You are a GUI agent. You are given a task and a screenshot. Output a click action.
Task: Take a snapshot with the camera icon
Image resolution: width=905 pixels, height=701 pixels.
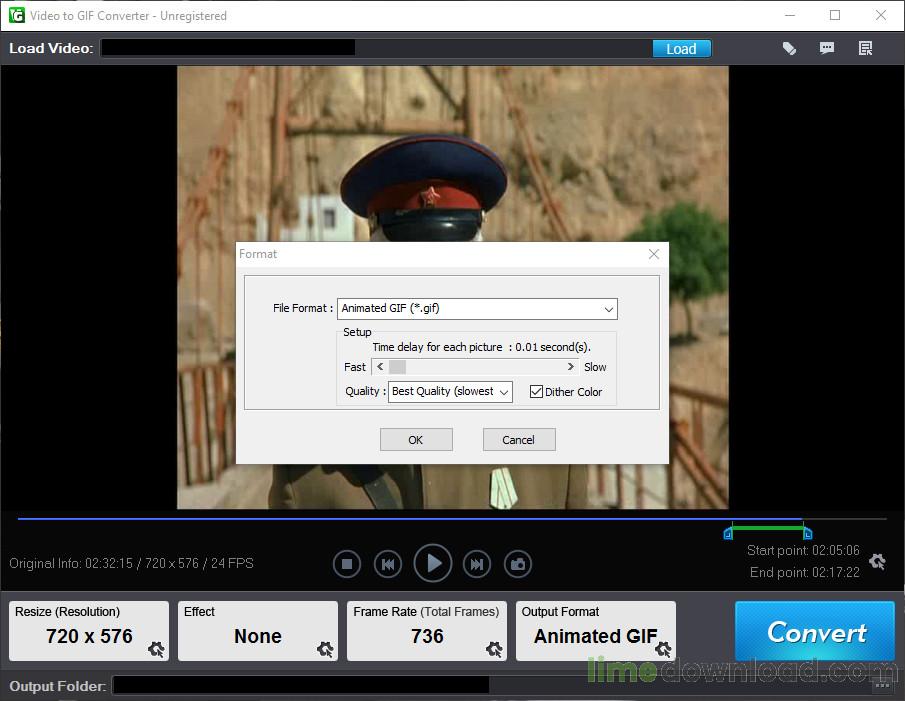[x=518, y=563]
